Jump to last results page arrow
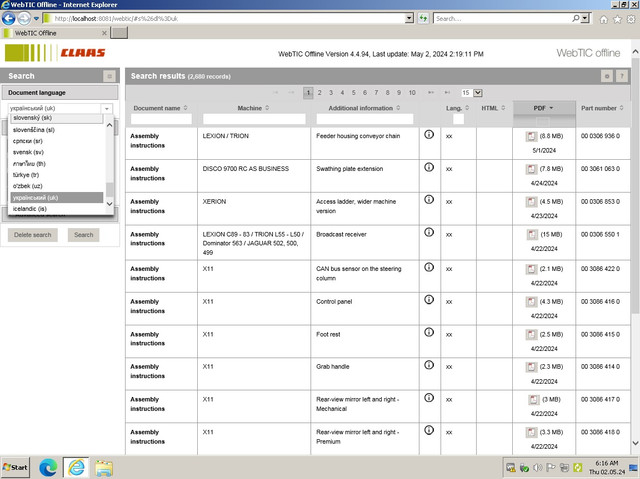Viewport: 640px width, 479px height. (x=447, y=93)
